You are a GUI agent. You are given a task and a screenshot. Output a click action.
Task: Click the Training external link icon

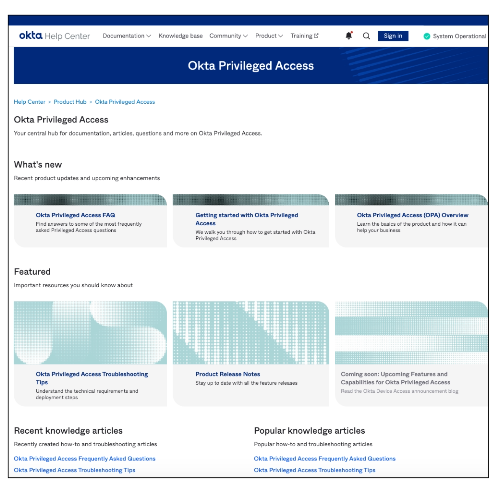point(316,35)
